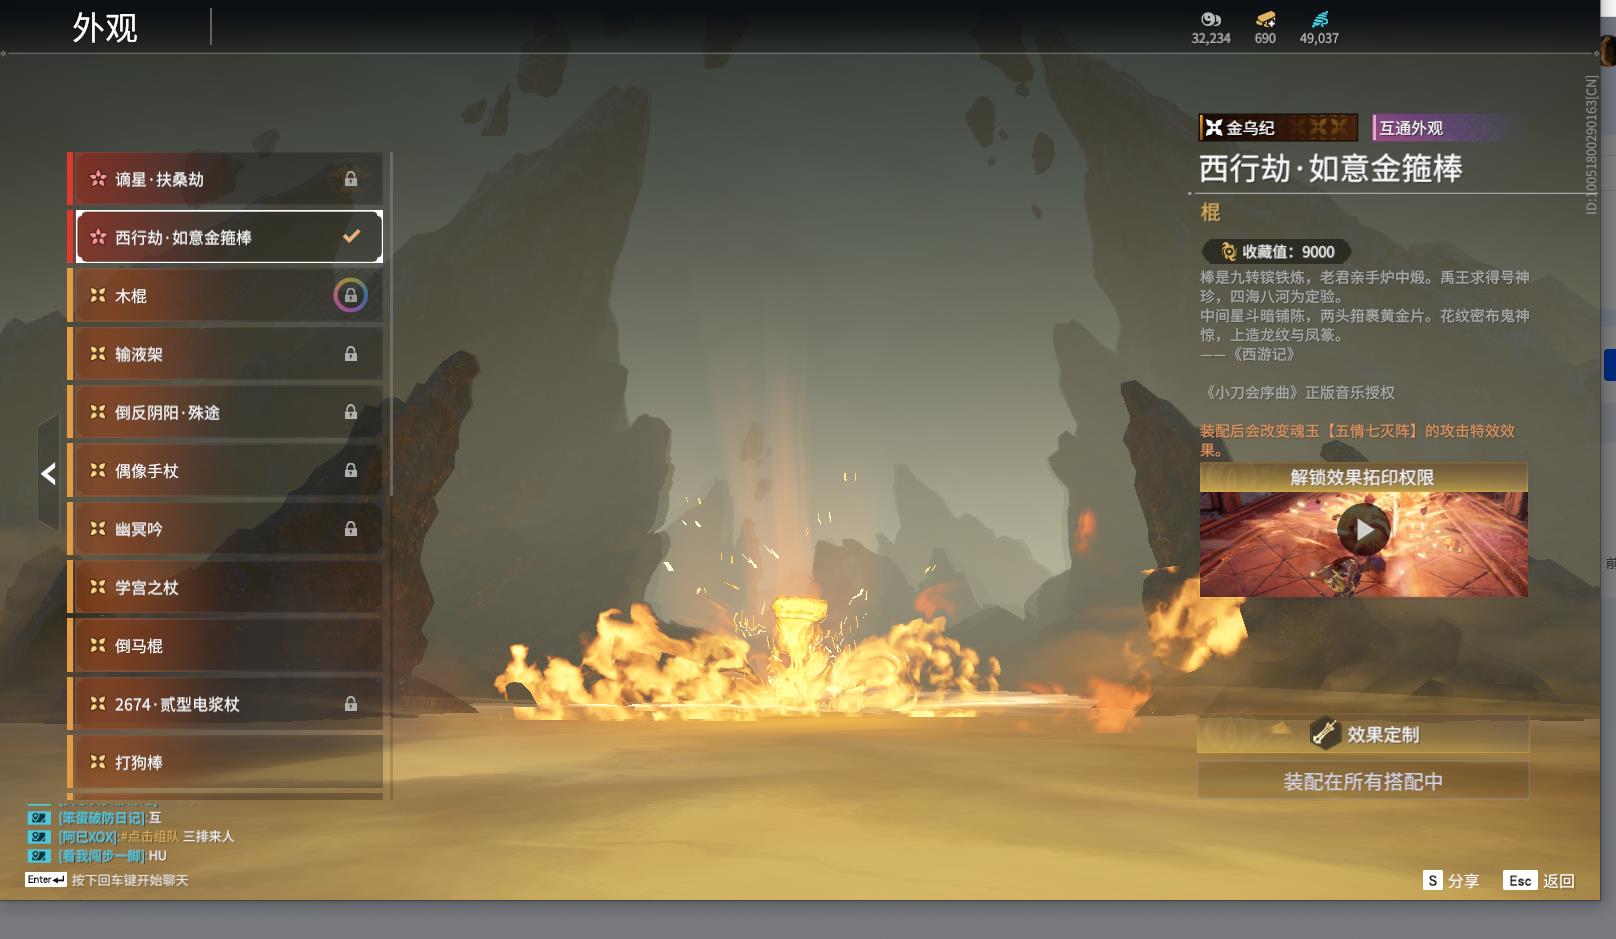Screen dimensions: 1616x939
Task: Click the chat channel icon beside the 互 message
Action: pyautogui.click(x=39, y=818)
